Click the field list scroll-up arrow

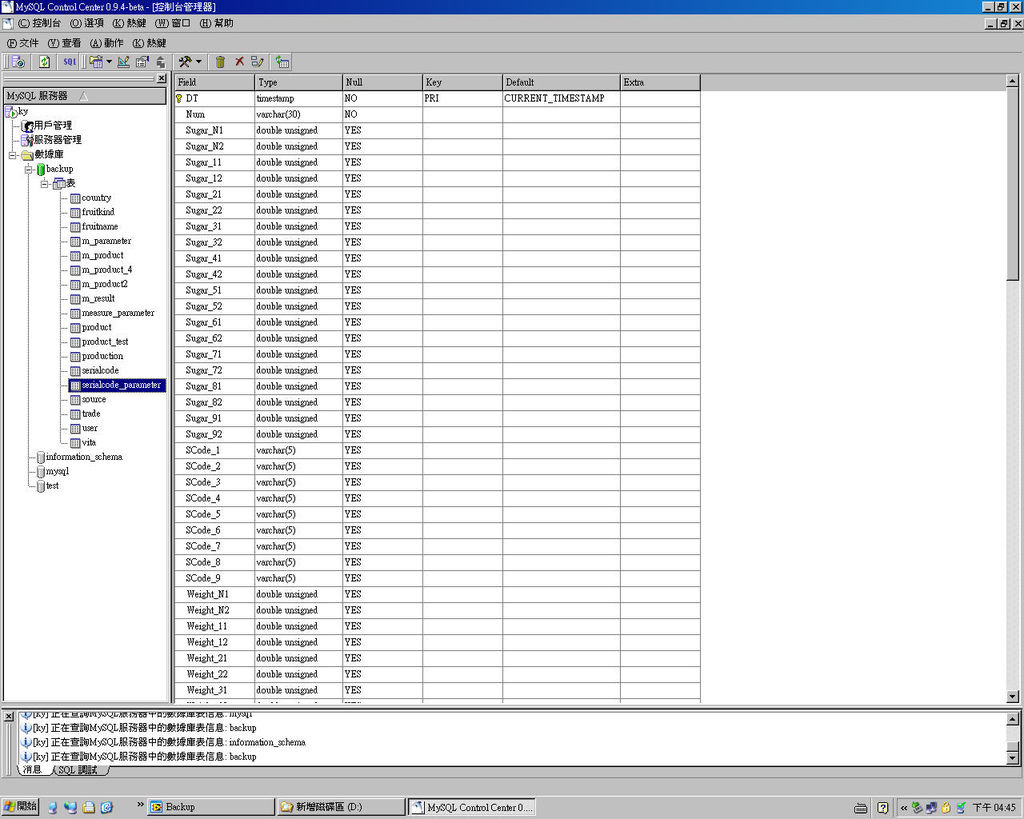(1012, 82)
